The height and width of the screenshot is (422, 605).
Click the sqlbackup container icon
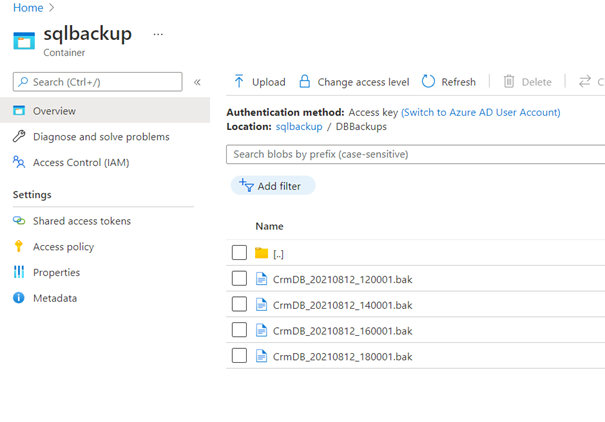pos(24,41)
